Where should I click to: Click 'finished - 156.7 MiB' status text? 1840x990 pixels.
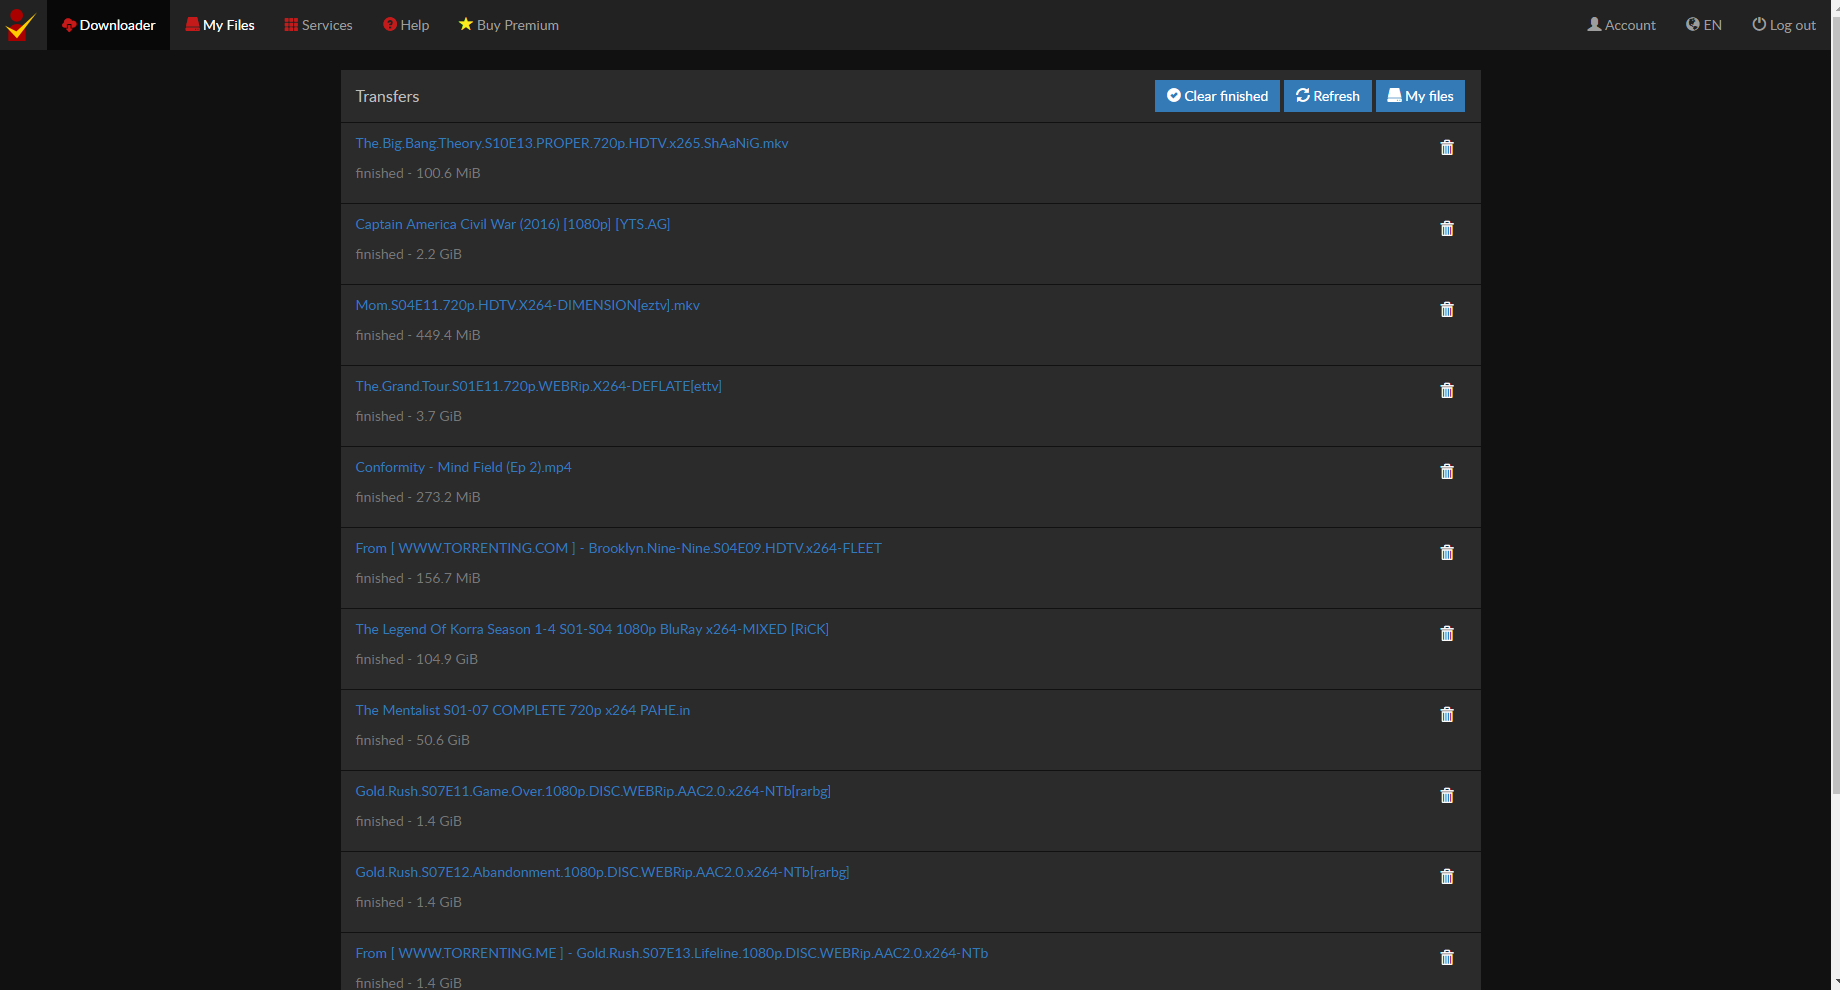pyautogui.click(x=418, y=578)
